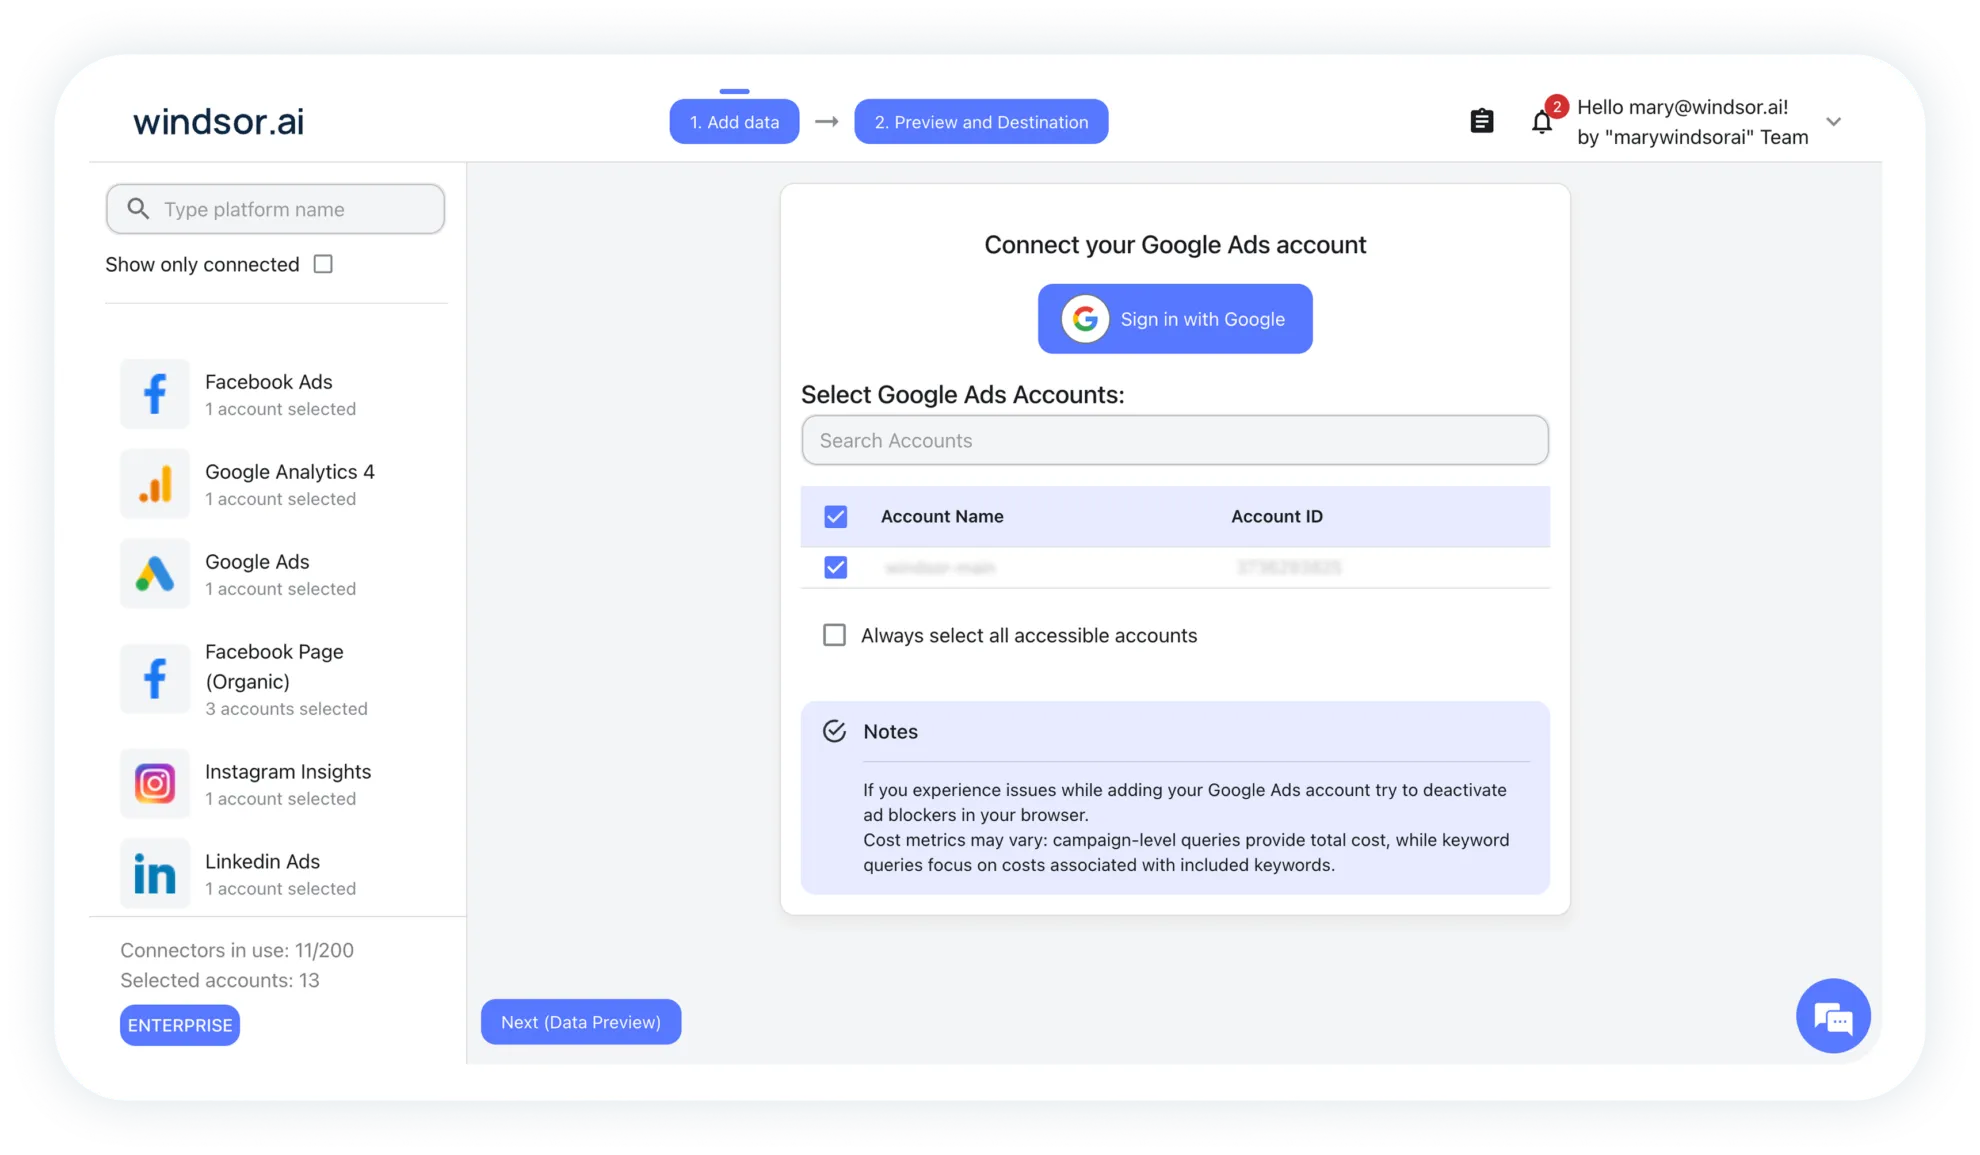The width and height of the screenshot is (1980, 1155).
Task: Click Select Google Ads Accounts: heading
Action: (963, 395)
